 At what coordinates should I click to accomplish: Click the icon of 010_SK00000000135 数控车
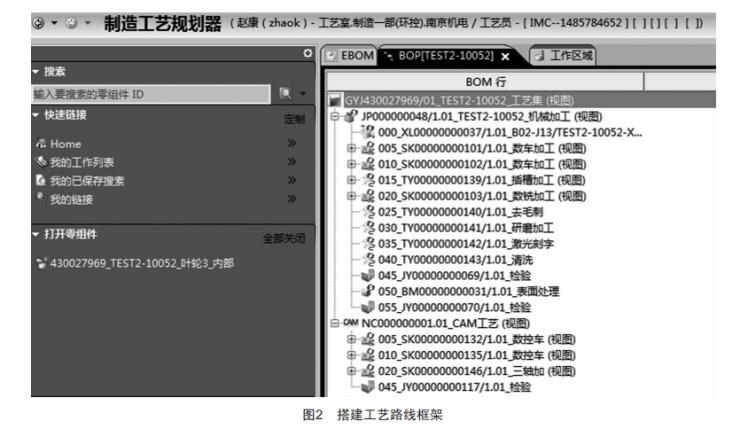point(368,355)
